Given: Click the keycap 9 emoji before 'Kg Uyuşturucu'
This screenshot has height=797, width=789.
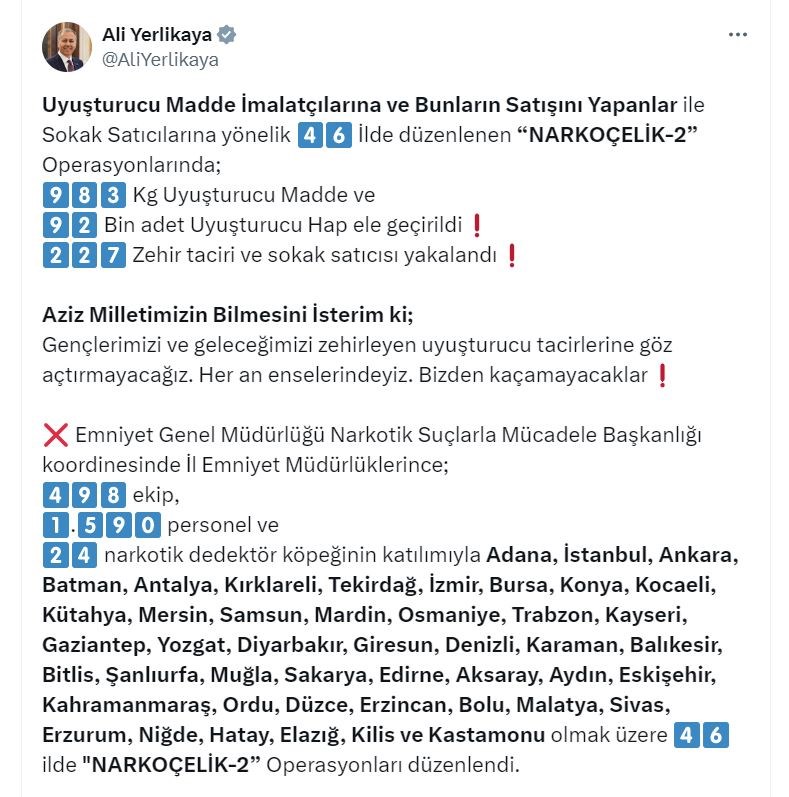Looking at the screenshot, I should pos(55,195).
